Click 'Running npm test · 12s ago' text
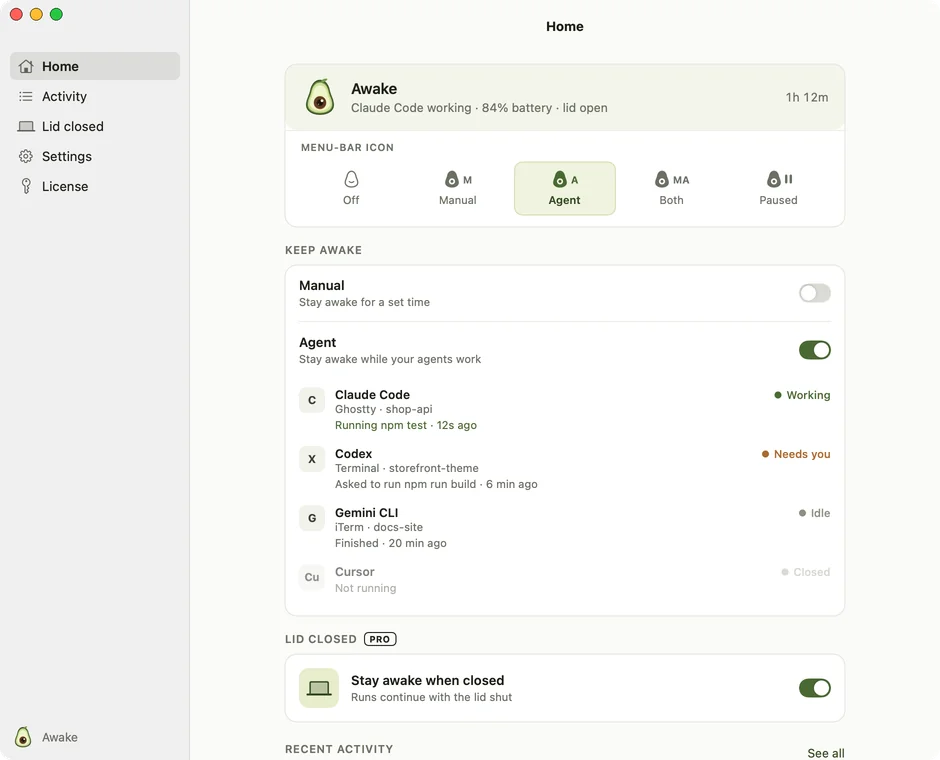 tap(406, 425)
